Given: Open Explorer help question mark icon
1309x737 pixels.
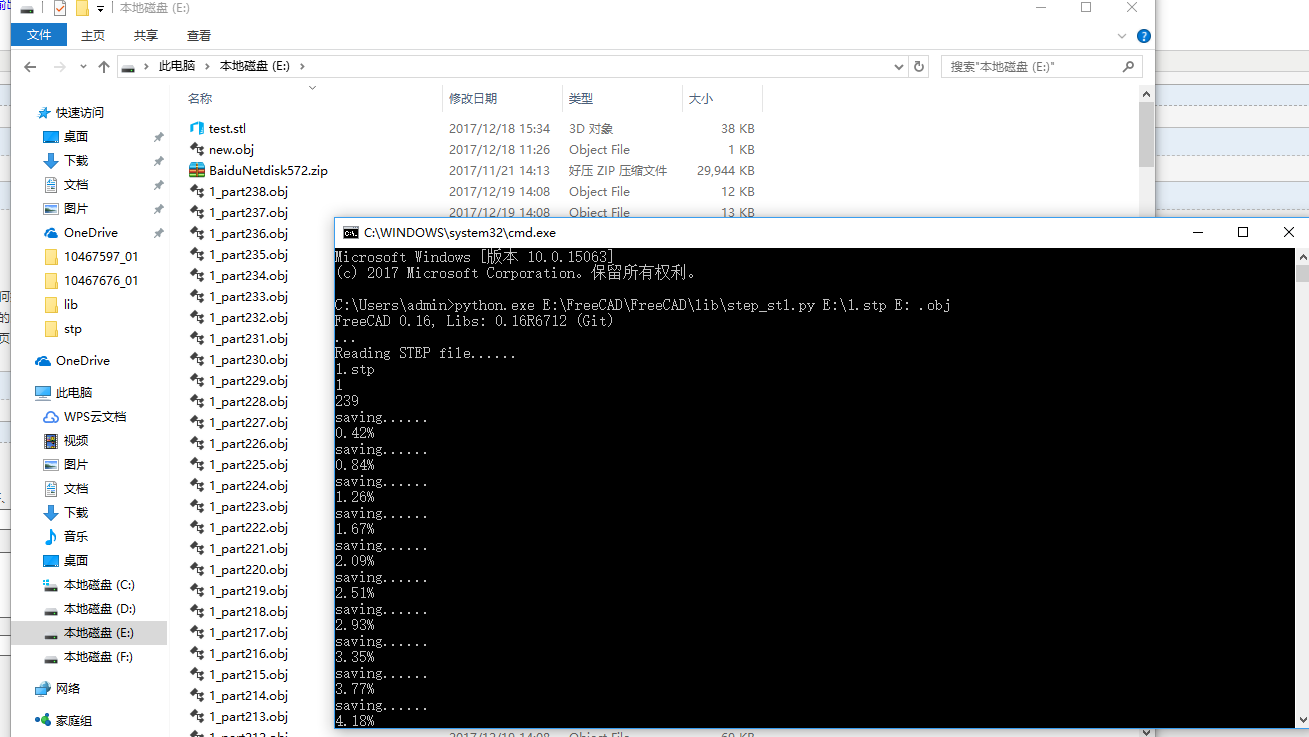Looking at the screenshot, I should coord(1144,36).
